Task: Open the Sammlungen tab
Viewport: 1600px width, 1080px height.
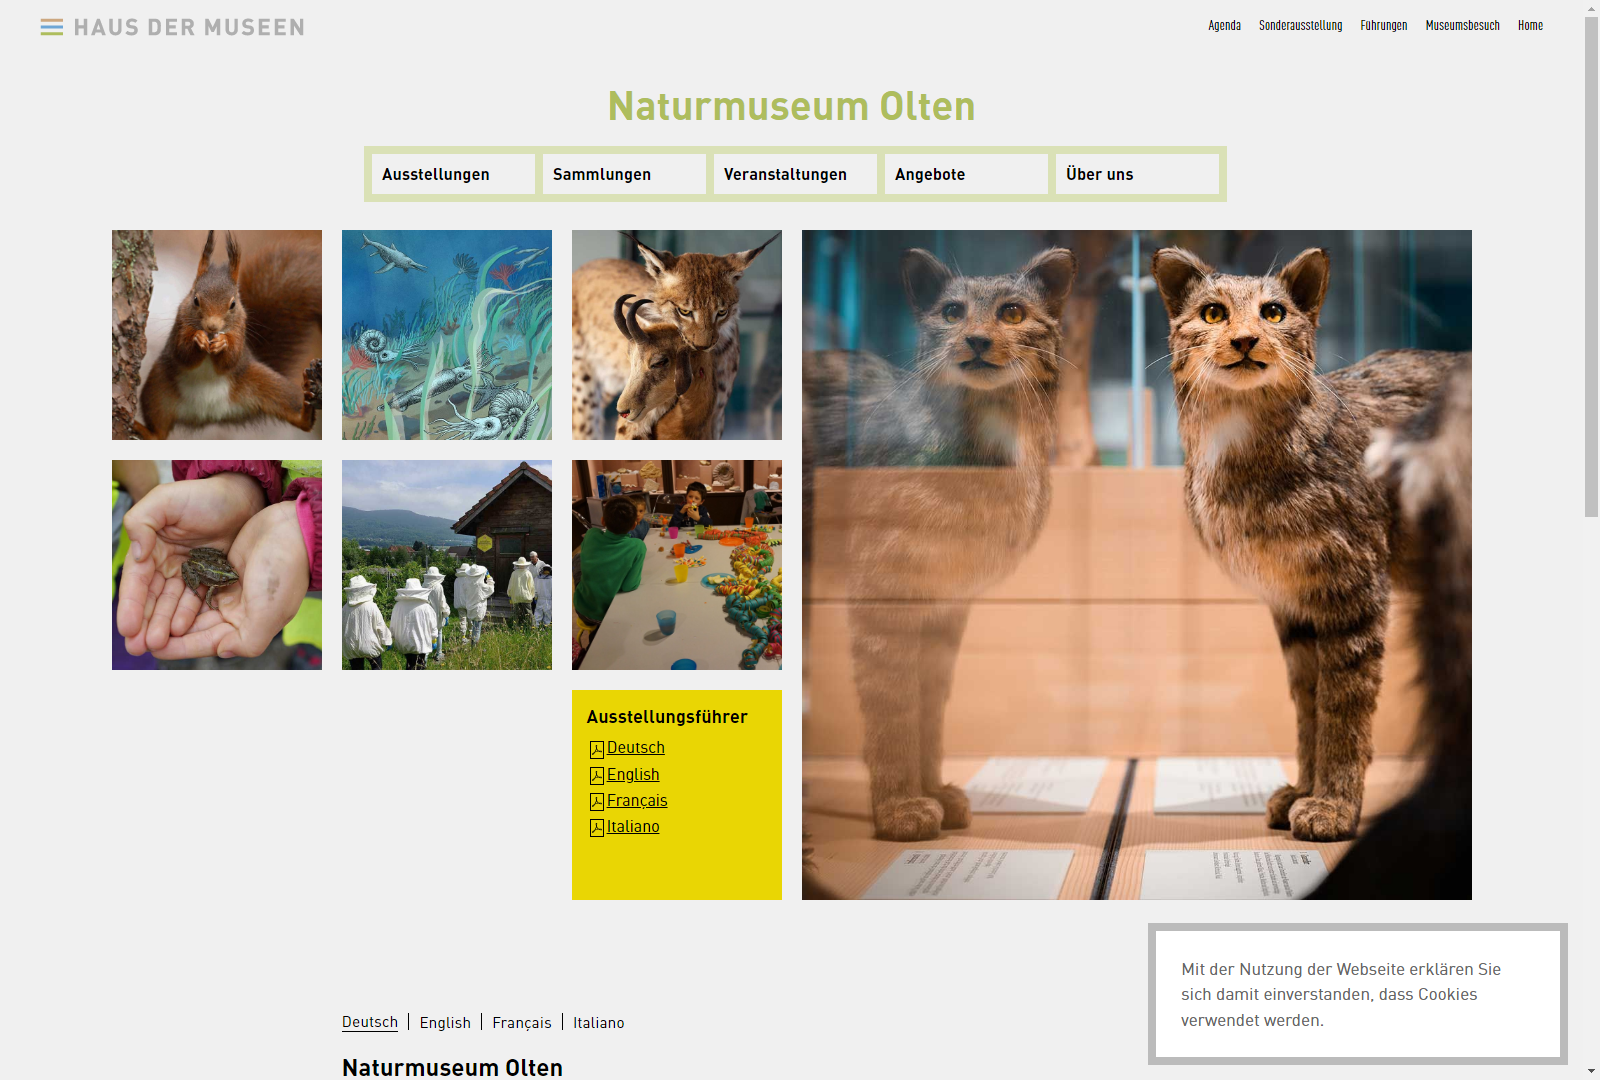Action: coord(624,174)
